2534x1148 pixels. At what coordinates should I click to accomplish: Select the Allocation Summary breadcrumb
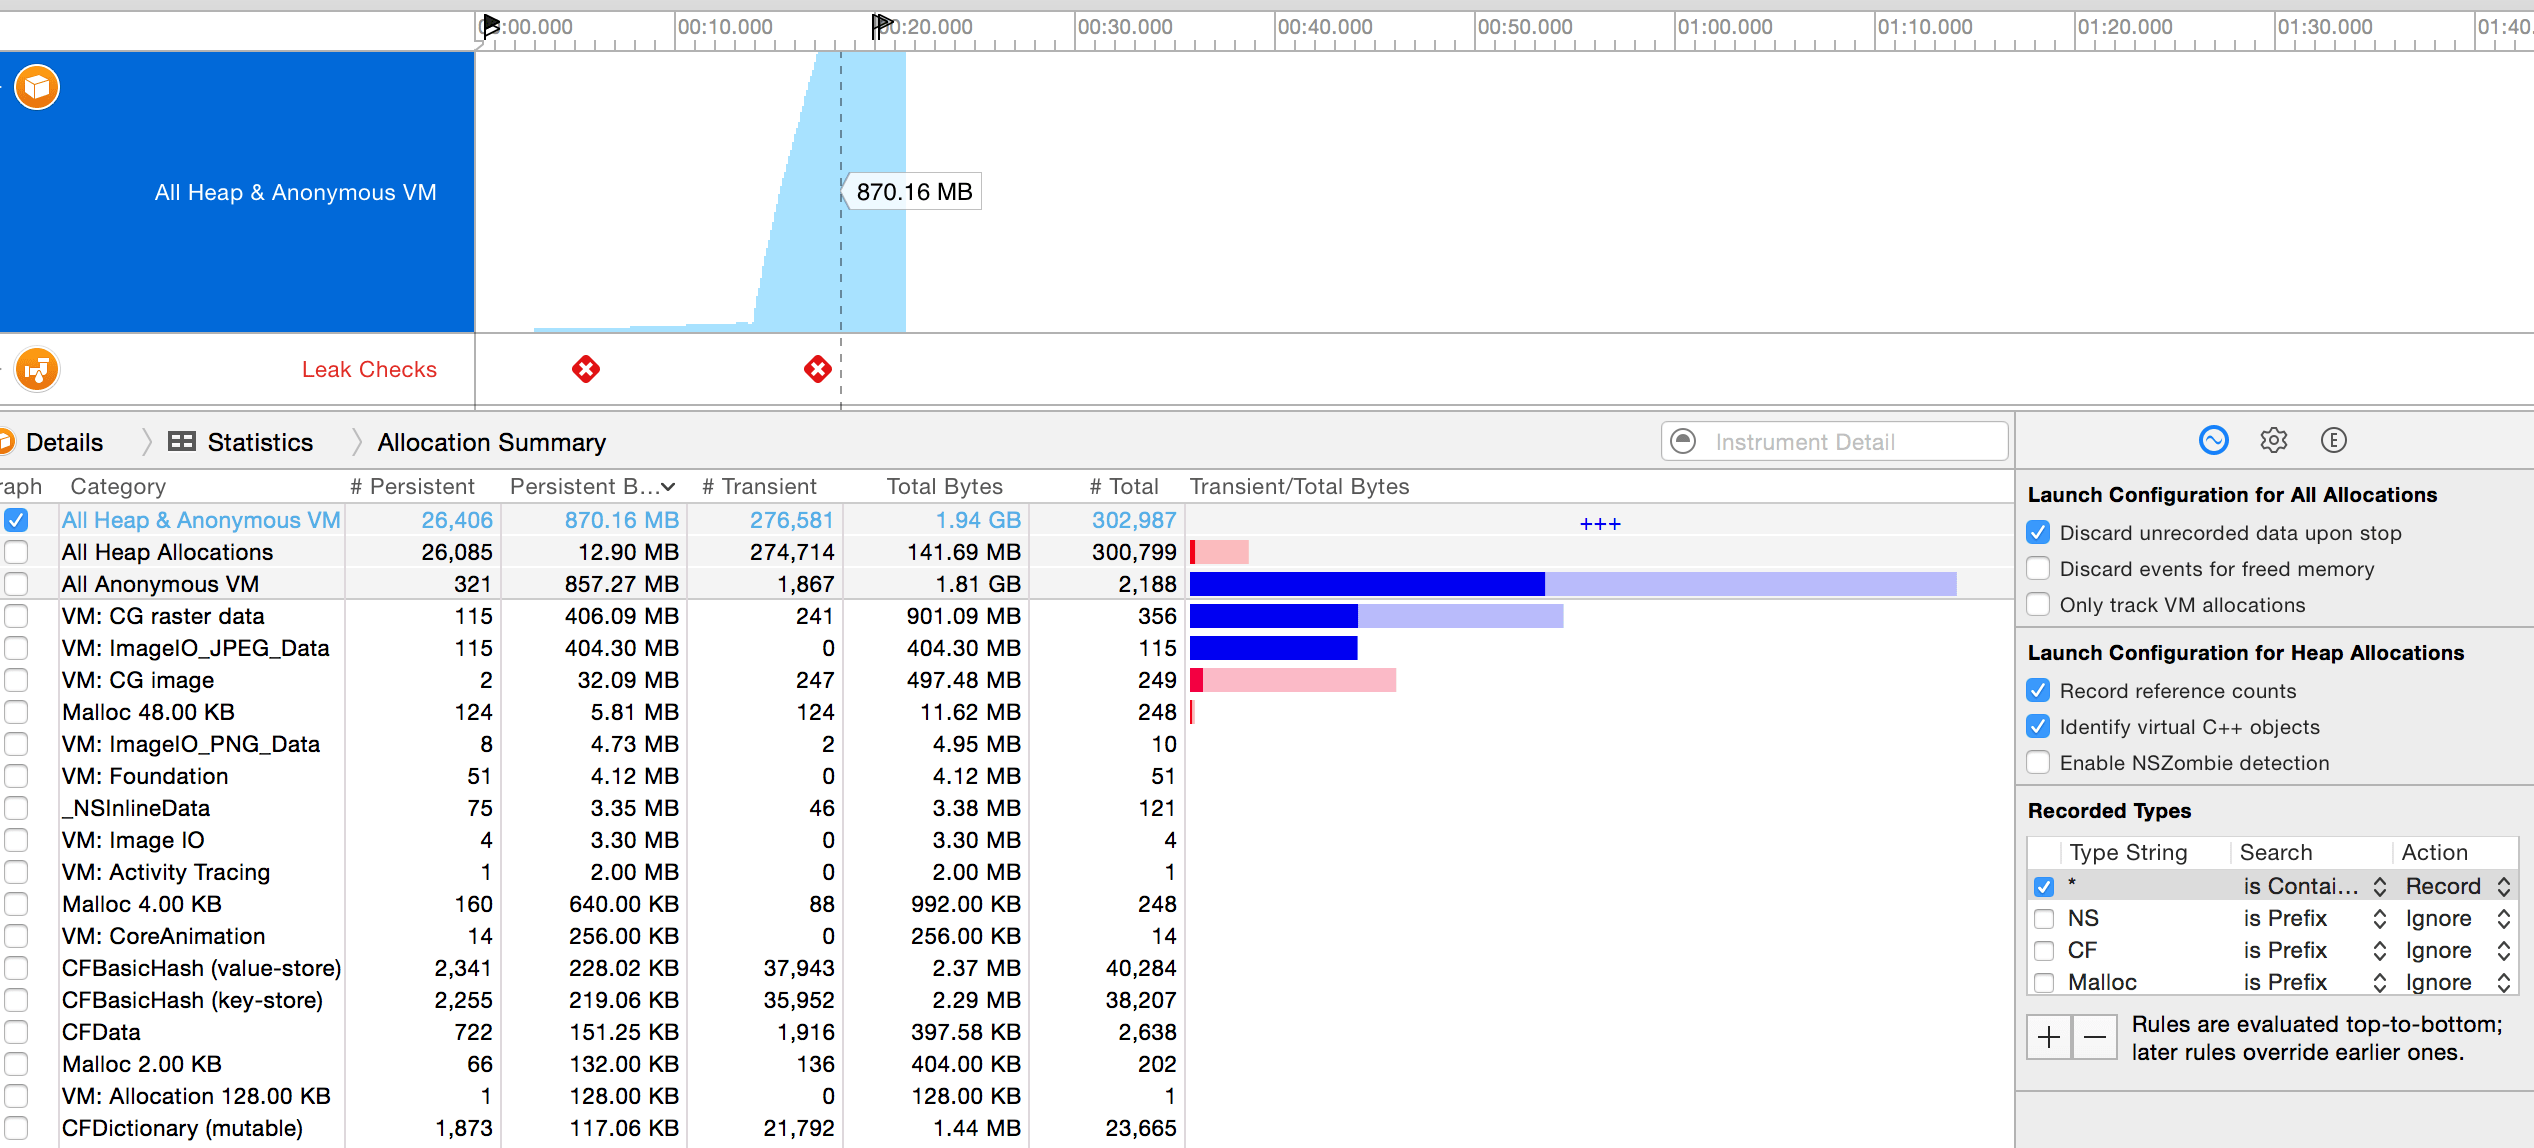[491, 442]
